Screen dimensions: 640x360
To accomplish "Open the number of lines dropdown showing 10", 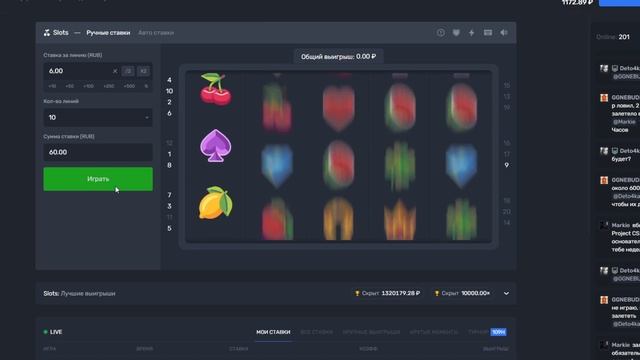I will tap(98, 118).
